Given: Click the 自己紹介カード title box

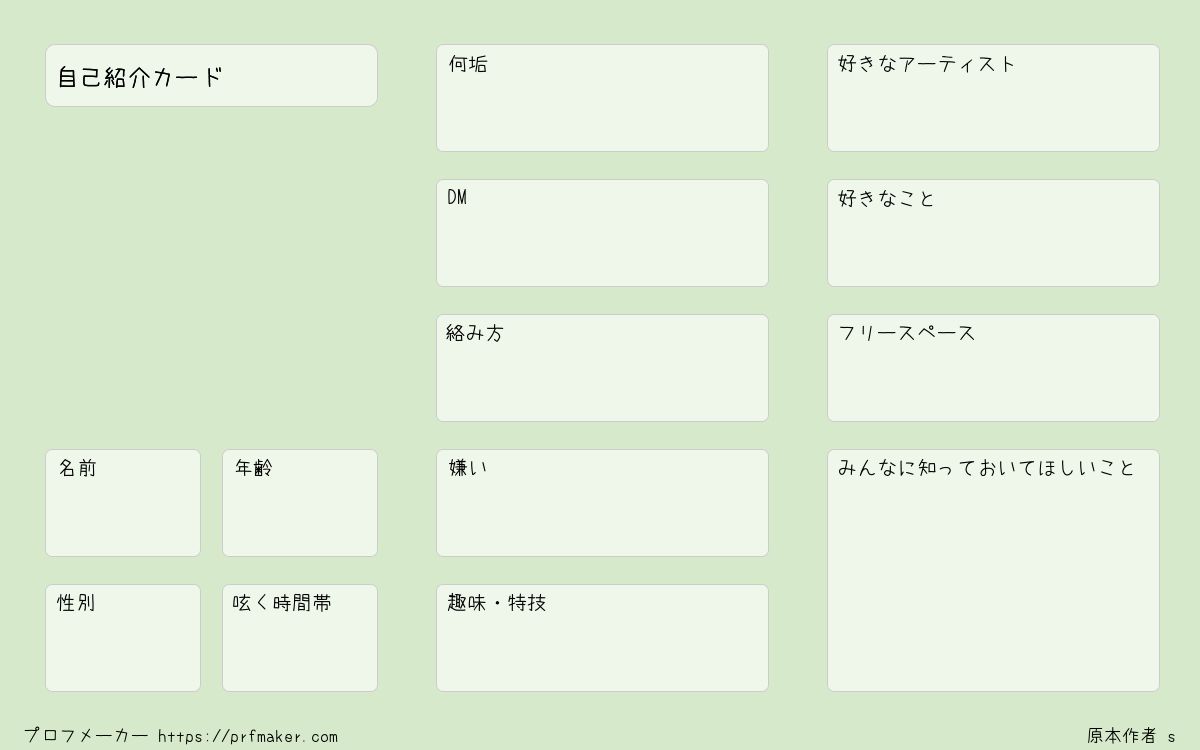Looking at the screenshot, I should (x=211, y=75).
